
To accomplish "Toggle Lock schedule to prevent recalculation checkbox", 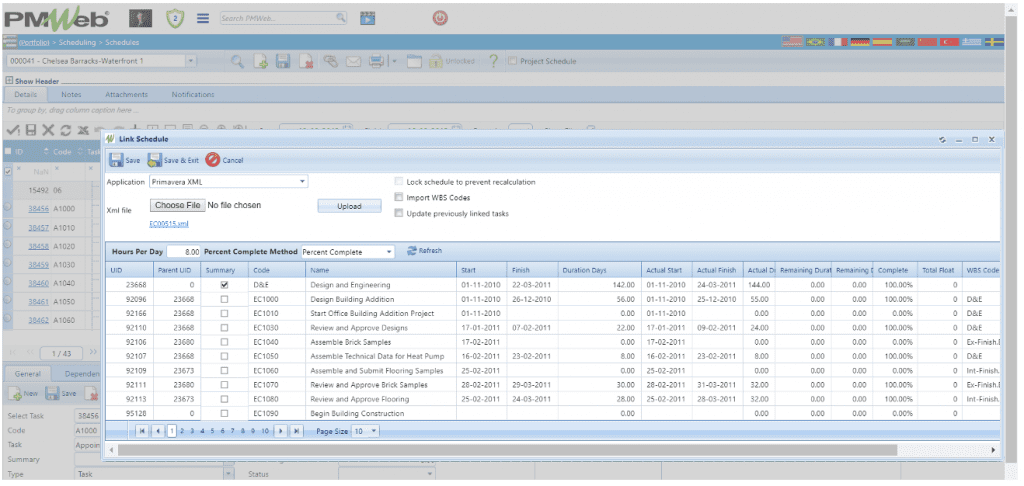I will coord(399,182).
